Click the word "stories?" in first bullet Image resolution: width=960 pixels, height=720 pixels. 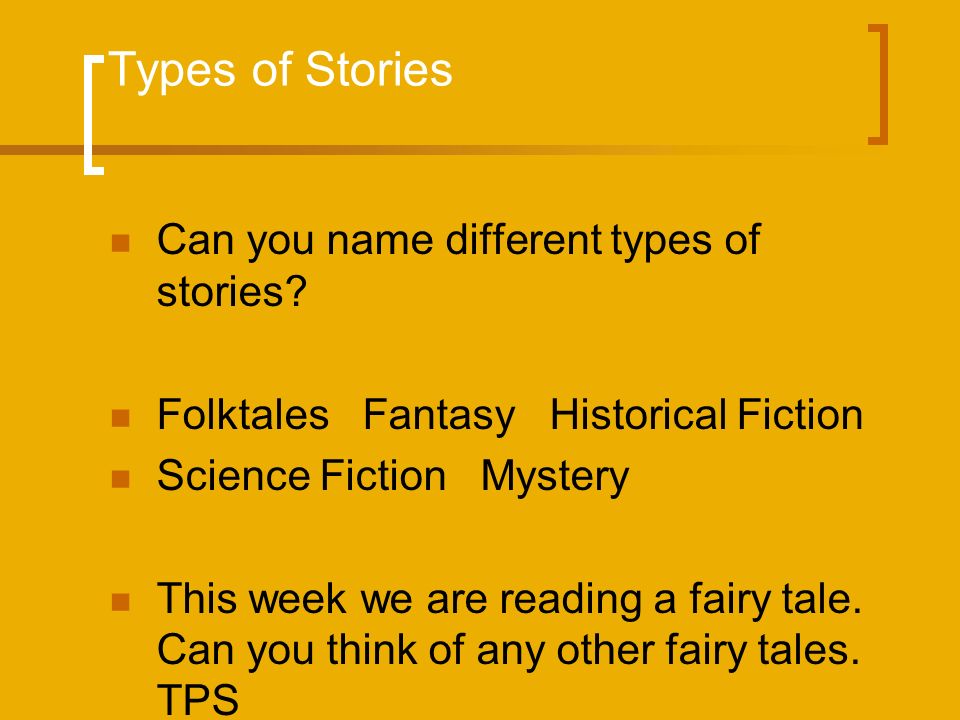point(231,291)
